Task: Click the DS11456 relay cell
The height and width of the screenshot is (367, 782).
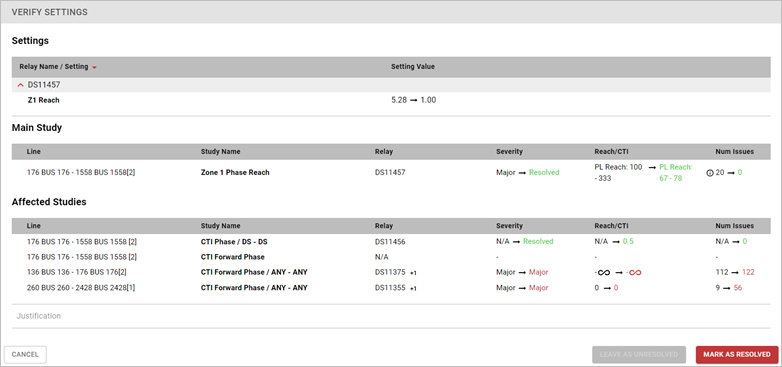Action: pyautogui.click(x=390, y=241)
